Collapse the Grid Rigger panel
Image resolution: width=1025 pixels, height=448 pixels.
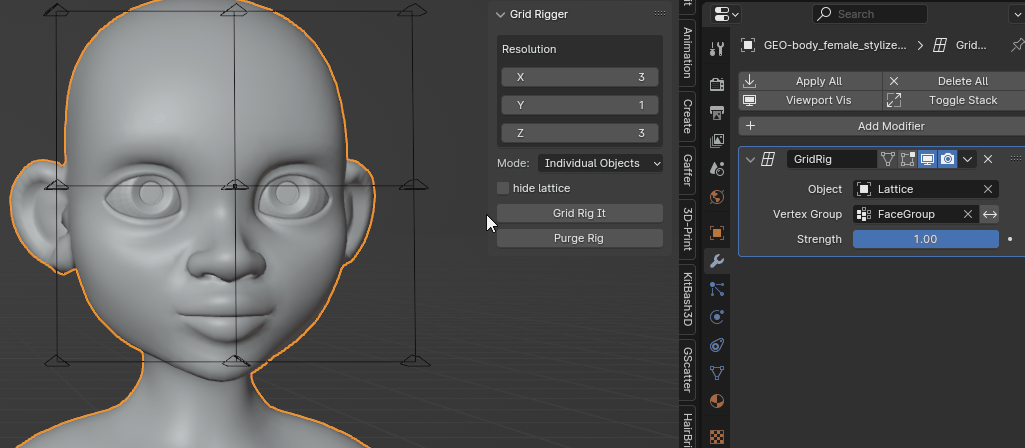point(501,14)
